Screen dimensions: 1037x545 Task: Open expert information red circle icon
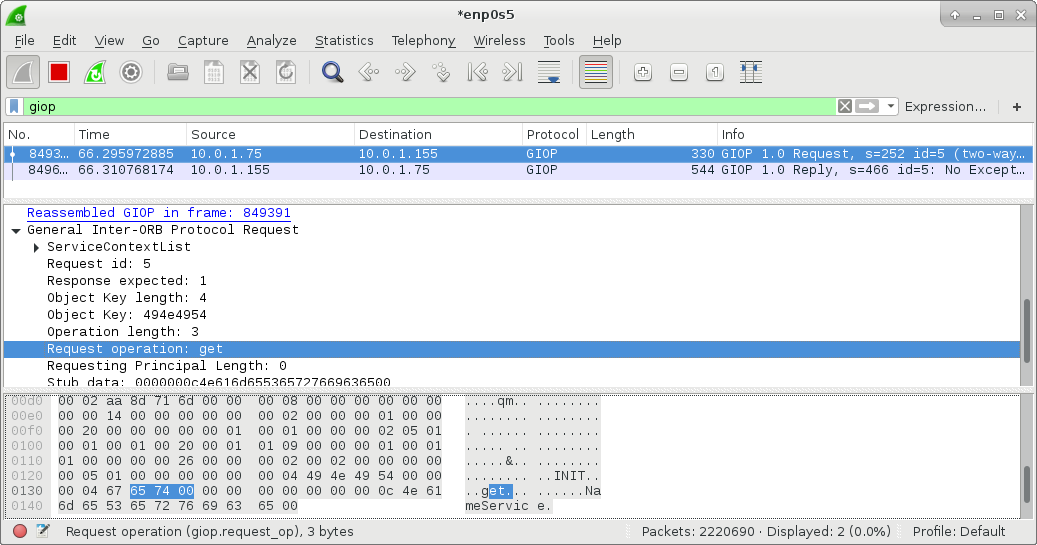[x=20, y=531]
